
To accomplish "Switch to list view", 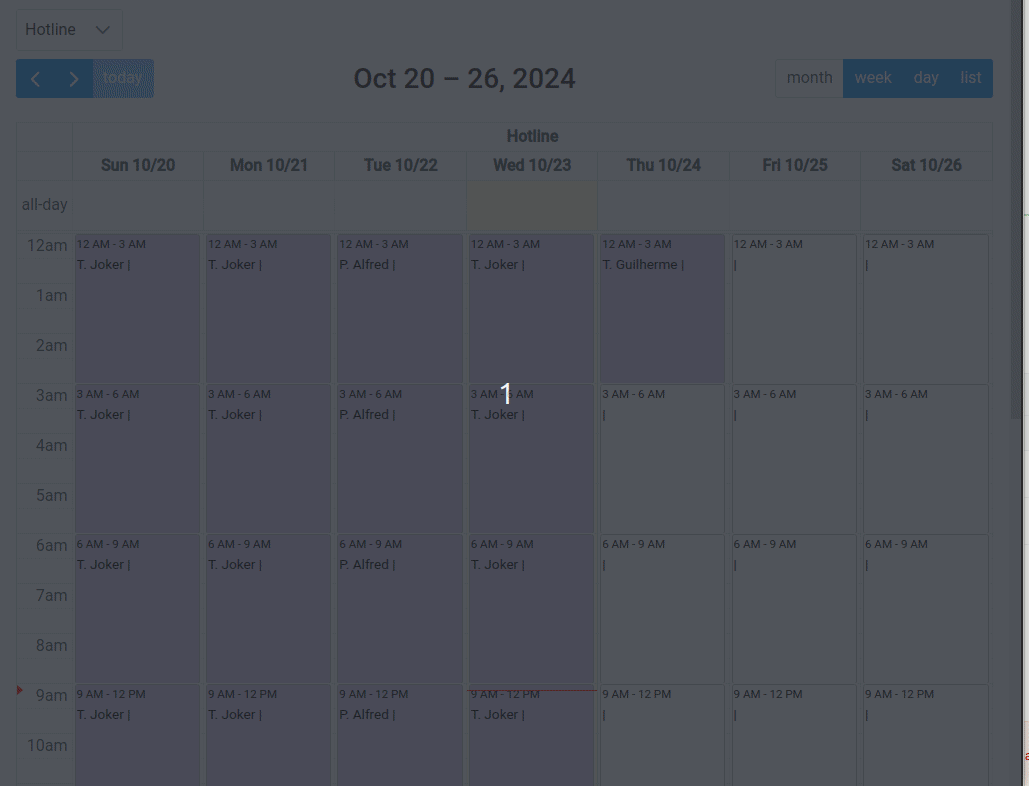I will 970,77.
